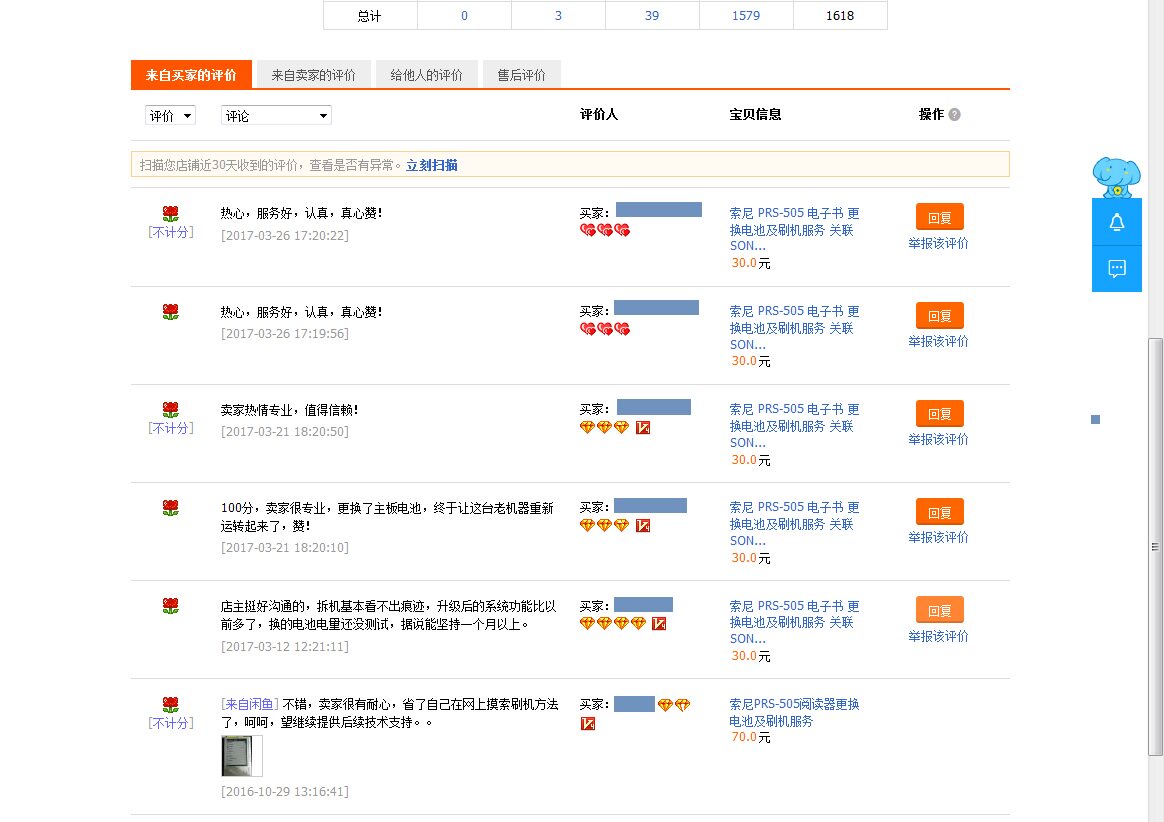1164x822 pixels.
Task: Open the chat message icon in right sidebar
Action: point(1117,268)
